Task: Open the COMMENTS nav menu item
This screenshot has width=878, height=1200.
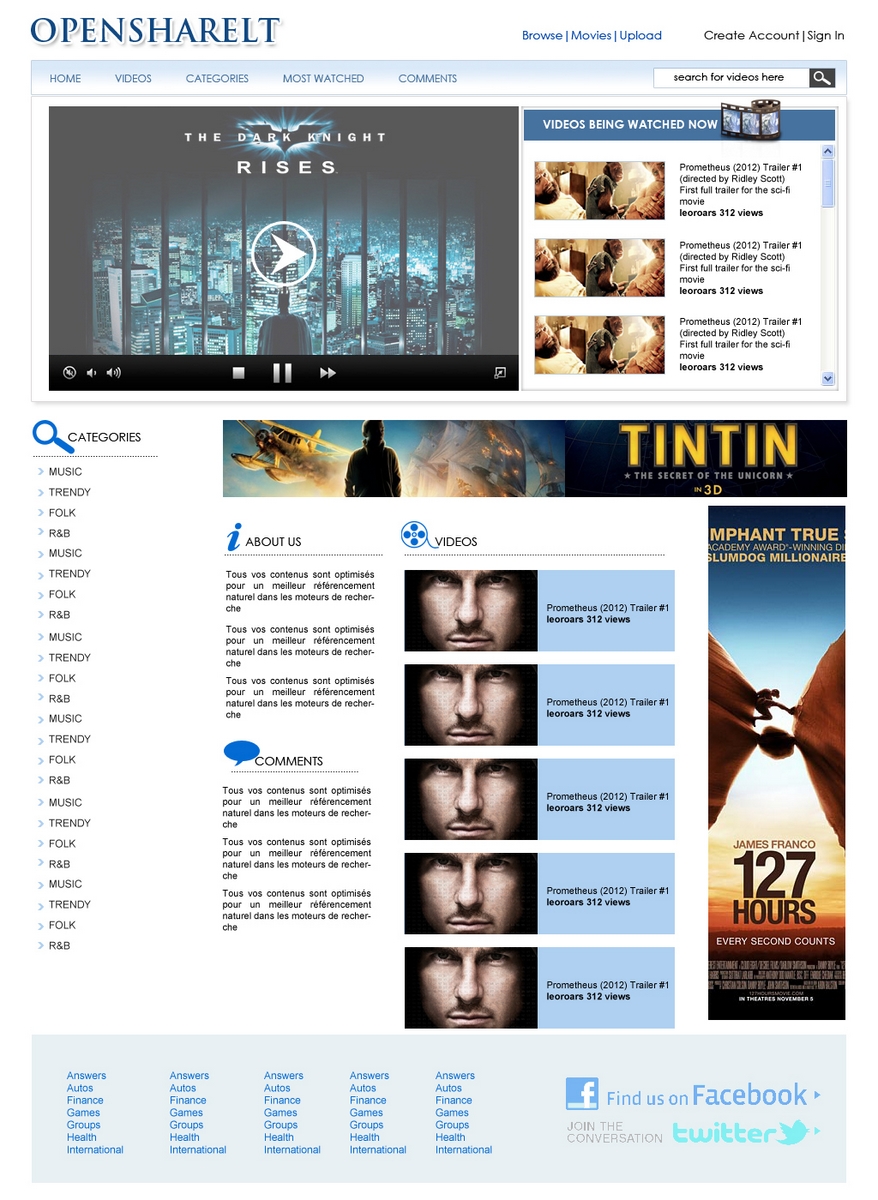Action: pyautogui.click(x=428, y=78)
